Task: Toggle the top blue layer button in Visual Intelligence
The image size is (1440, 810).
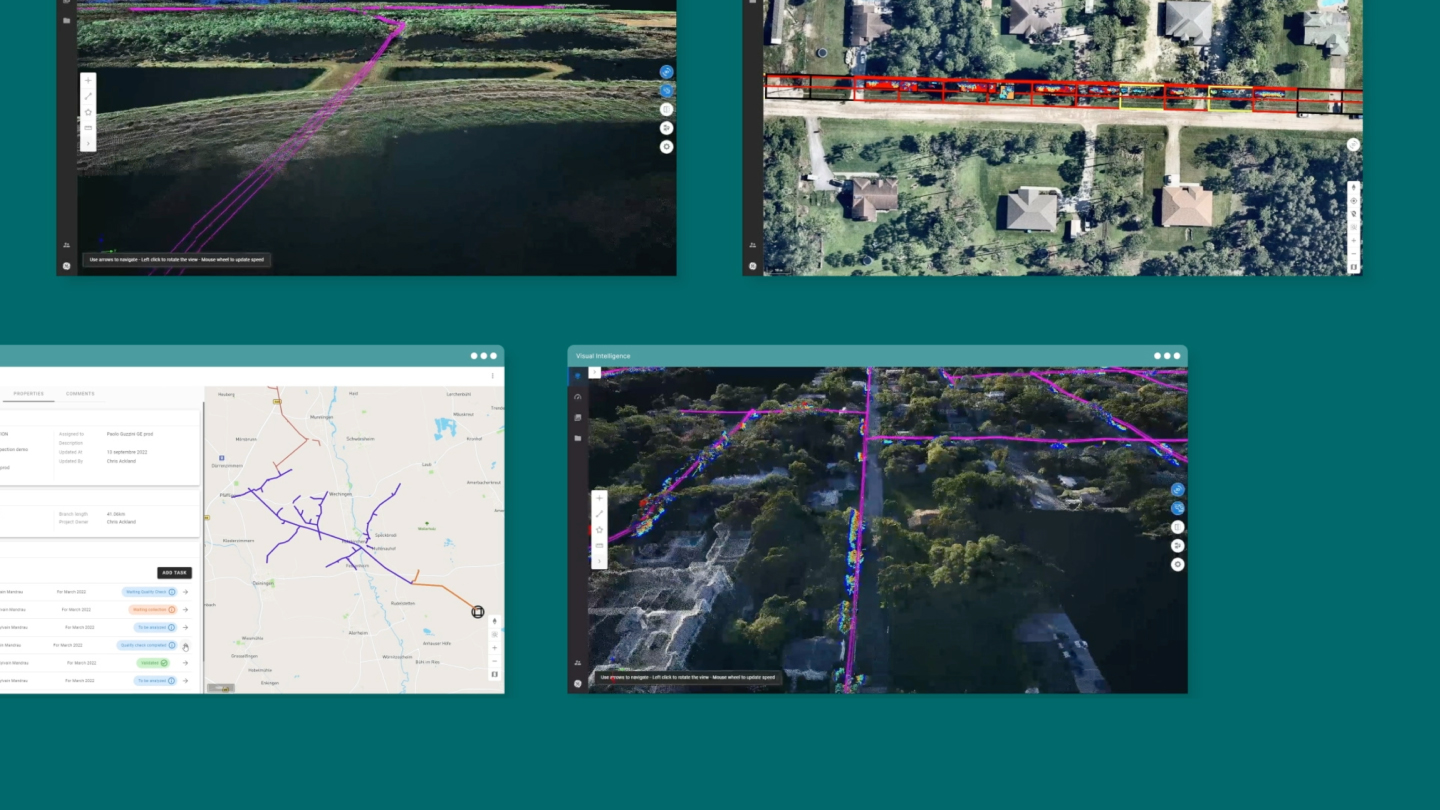Action: coord(1178,490)
